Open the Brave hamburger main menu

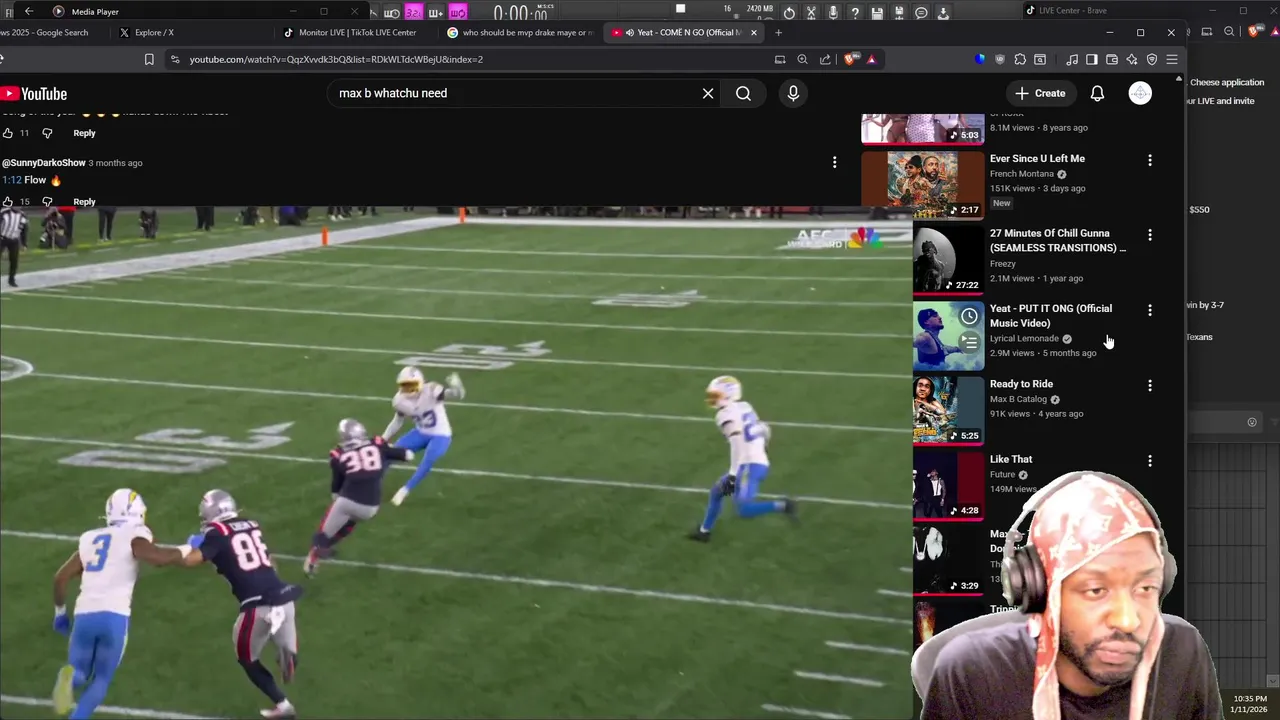coord(1172,59)
